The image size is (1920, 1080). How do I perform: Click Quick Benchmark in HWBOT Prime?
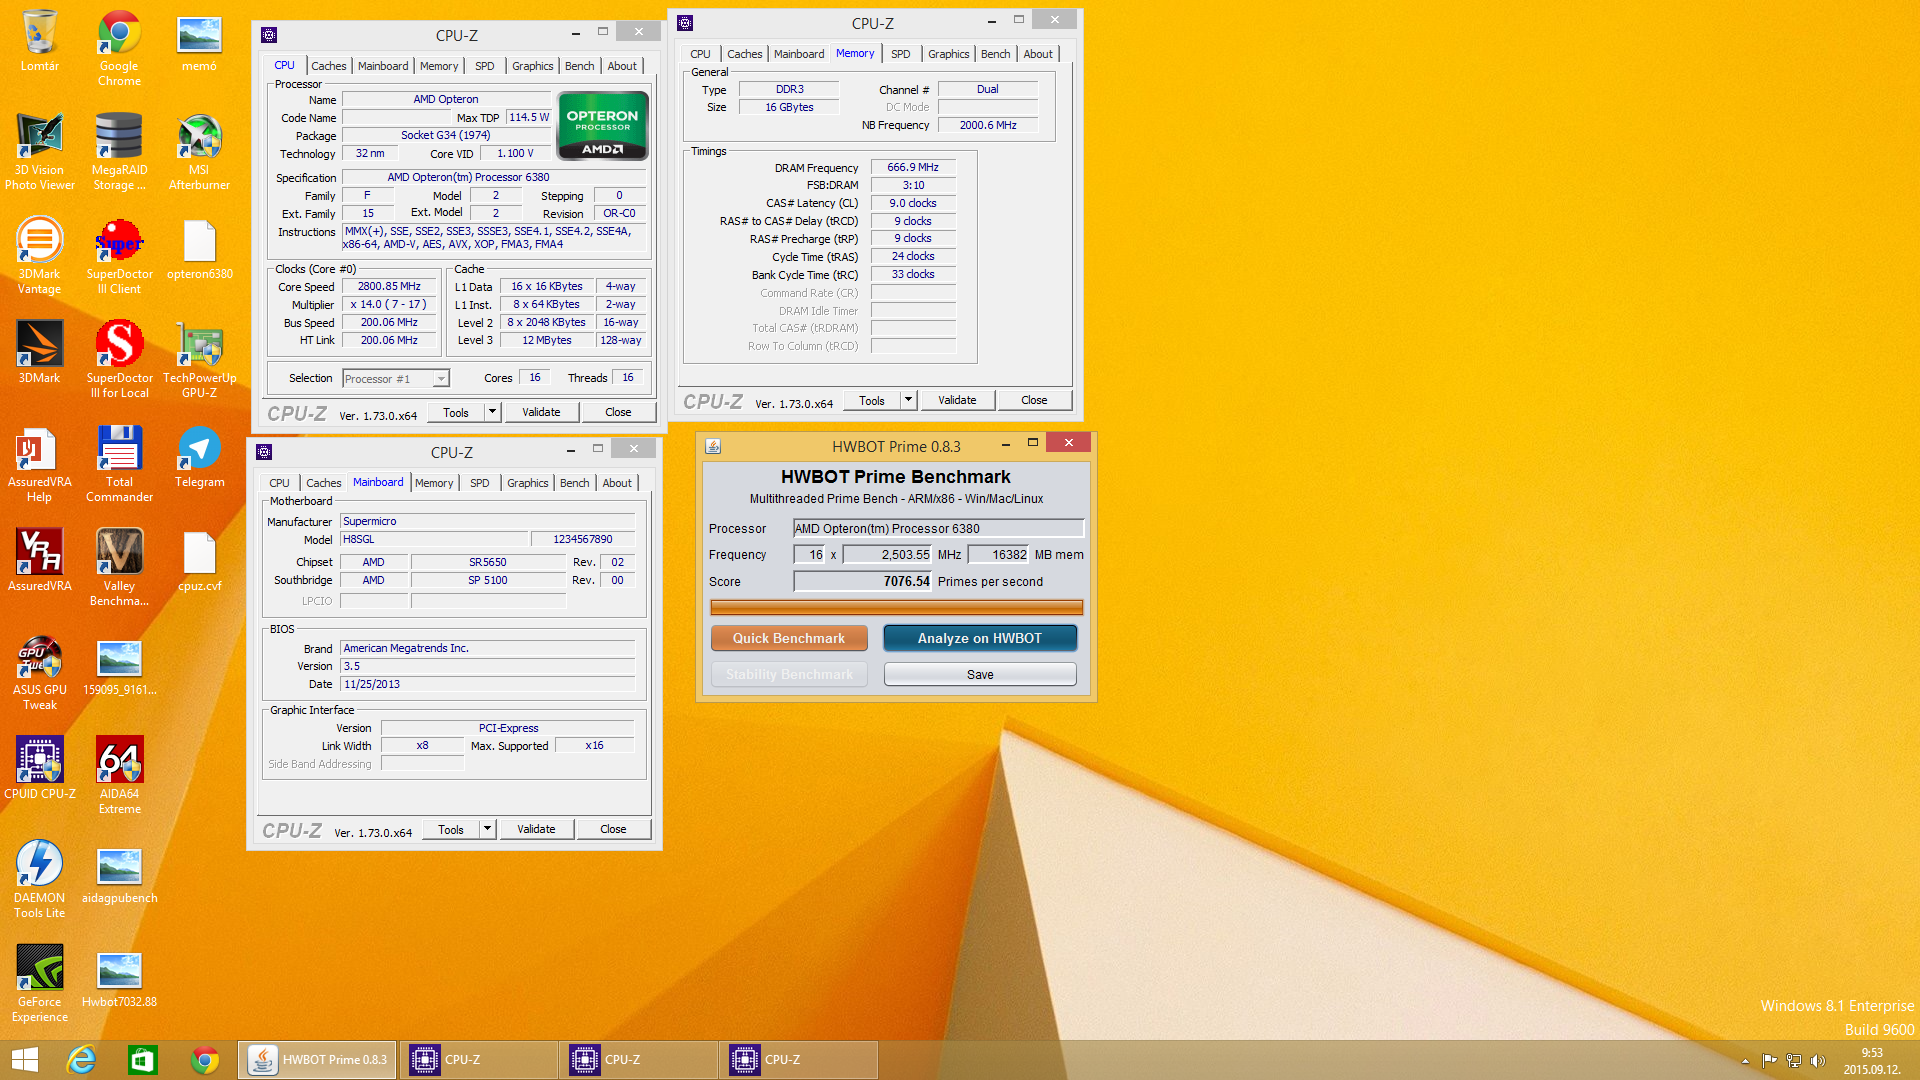[x=788, y=638]
